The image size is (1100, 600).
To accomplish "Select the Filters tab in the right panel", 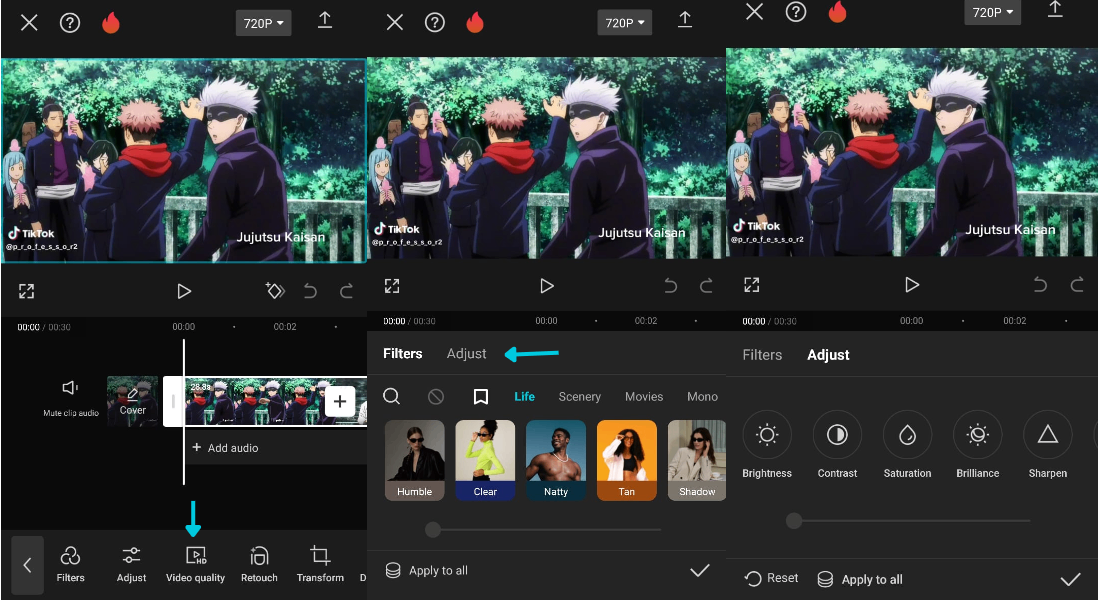I will click(x=762, y=355).
